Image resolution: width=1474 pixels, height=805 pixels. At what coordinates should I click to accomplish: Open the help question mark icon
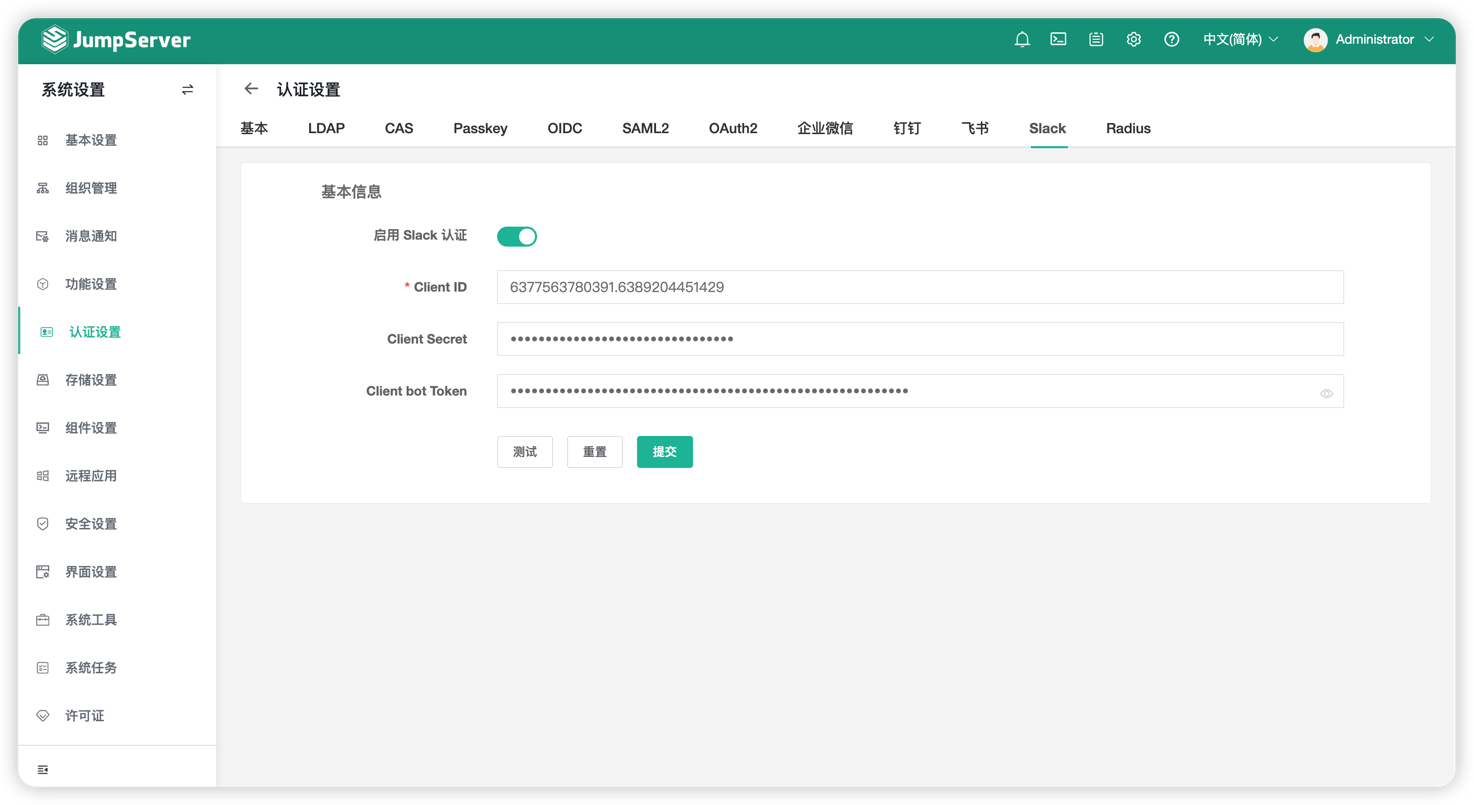[x=1171, y=39]
